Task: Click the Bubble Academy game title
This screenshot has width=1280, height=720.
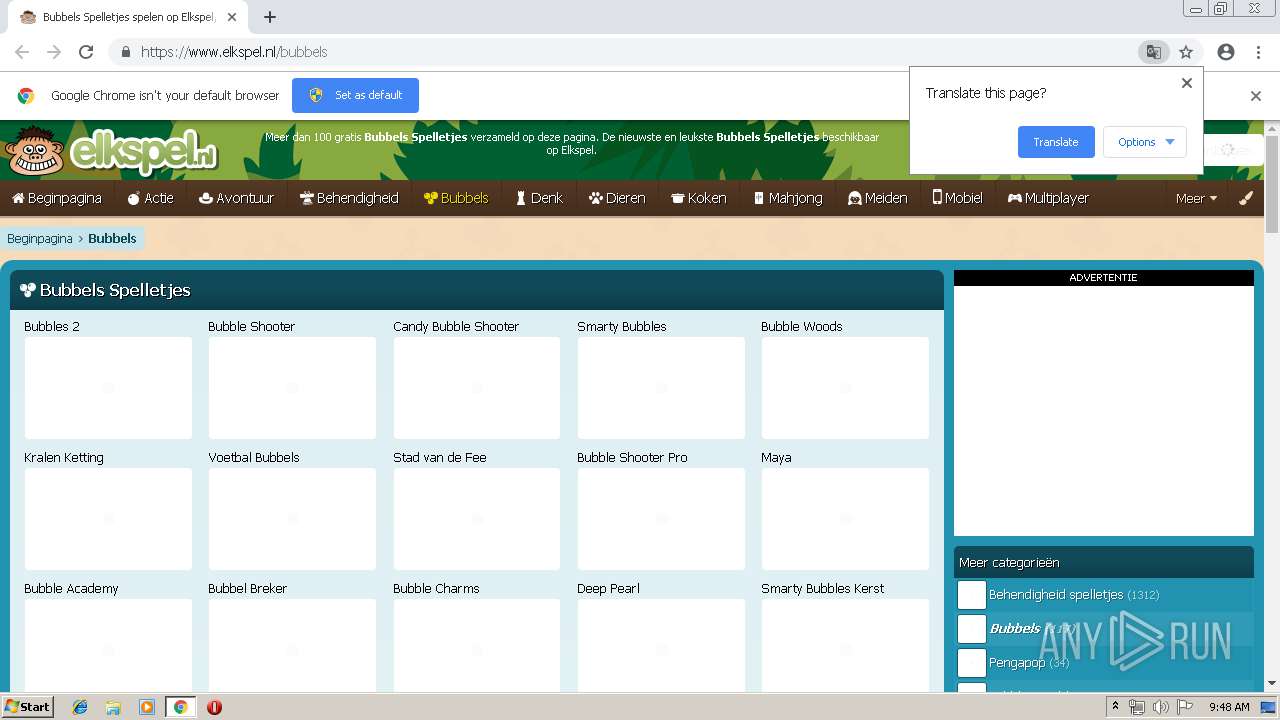Action: 71,589
